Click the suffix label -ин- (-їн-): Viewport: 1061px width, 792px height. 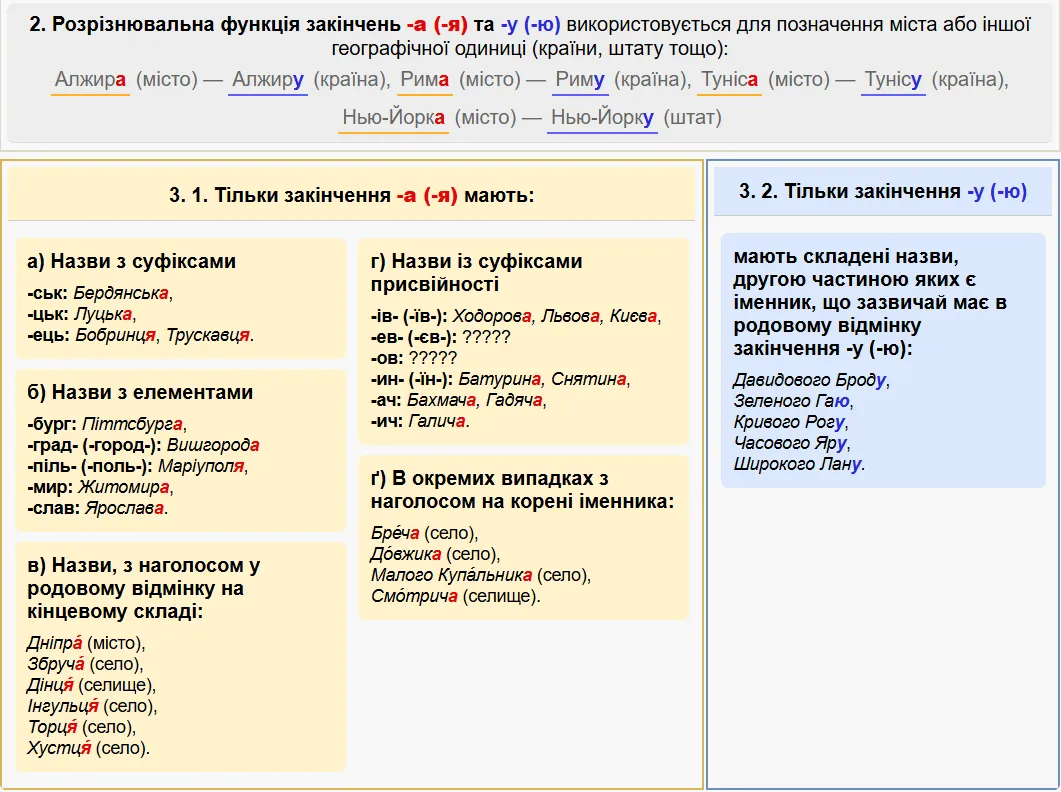point(412,379)
